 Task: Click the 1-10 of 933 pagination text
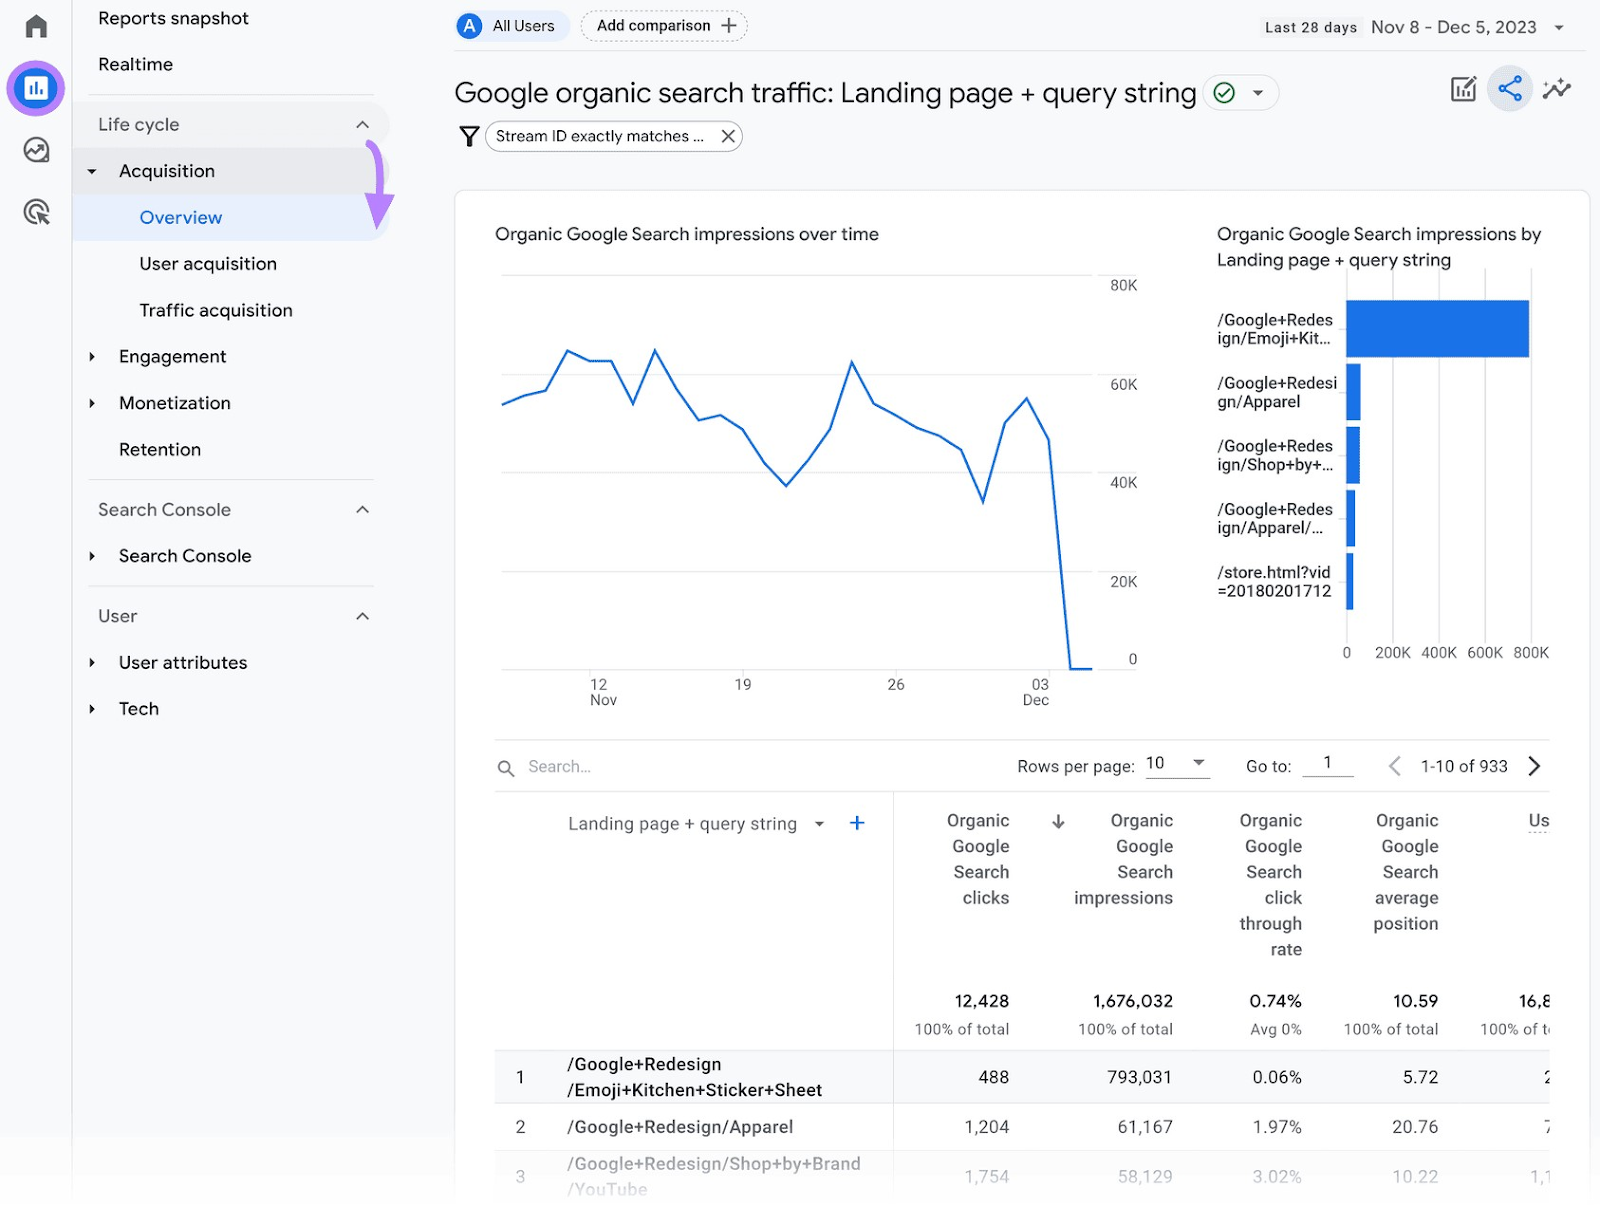click(1464, 766)
